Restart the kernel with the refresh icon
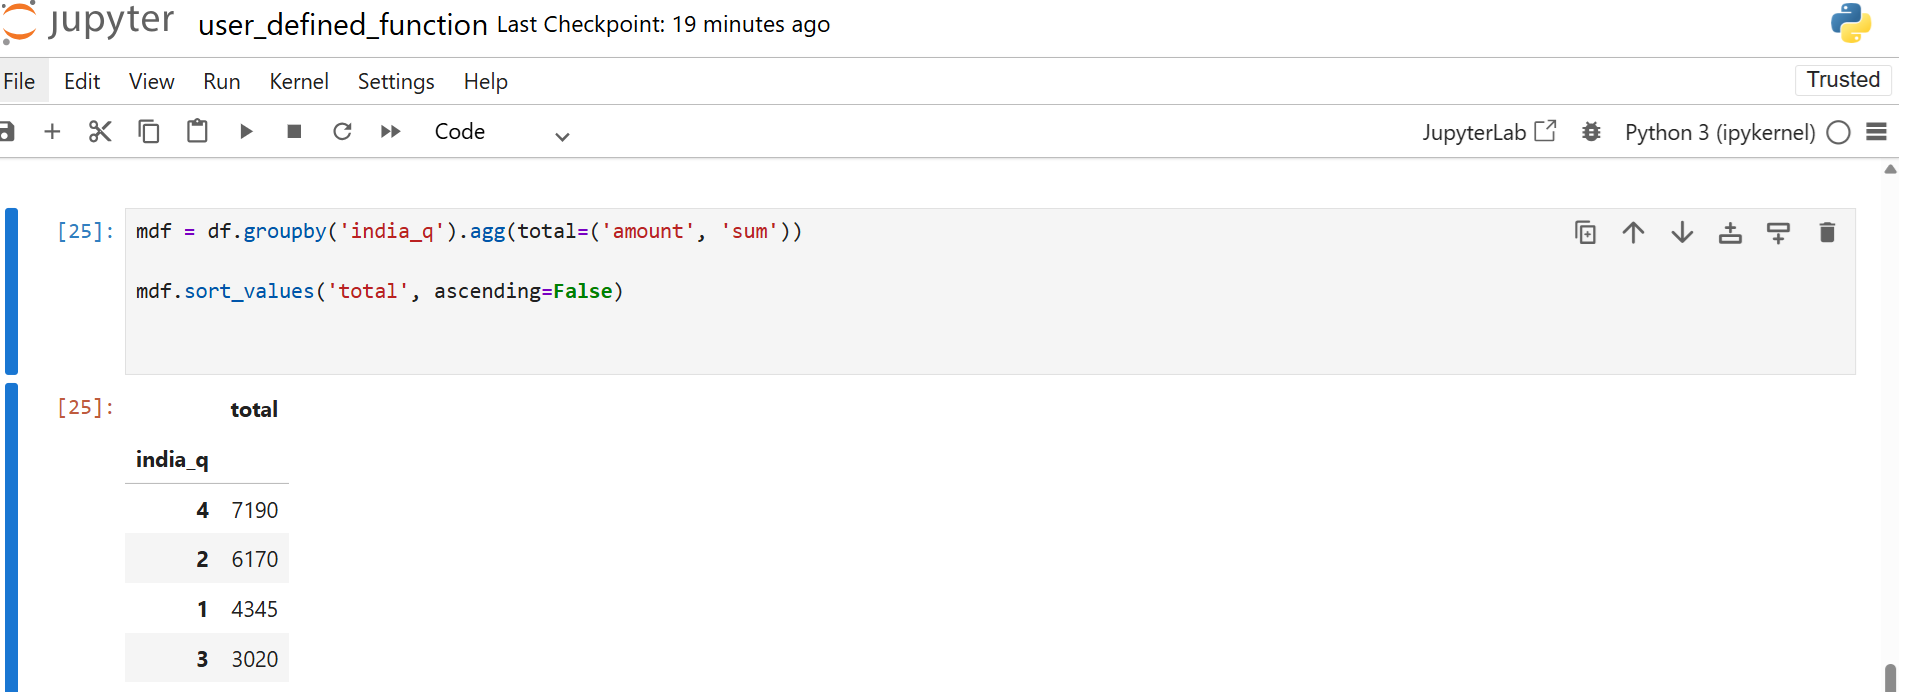This screenshot has width=1908, height=692. (342, 132)
